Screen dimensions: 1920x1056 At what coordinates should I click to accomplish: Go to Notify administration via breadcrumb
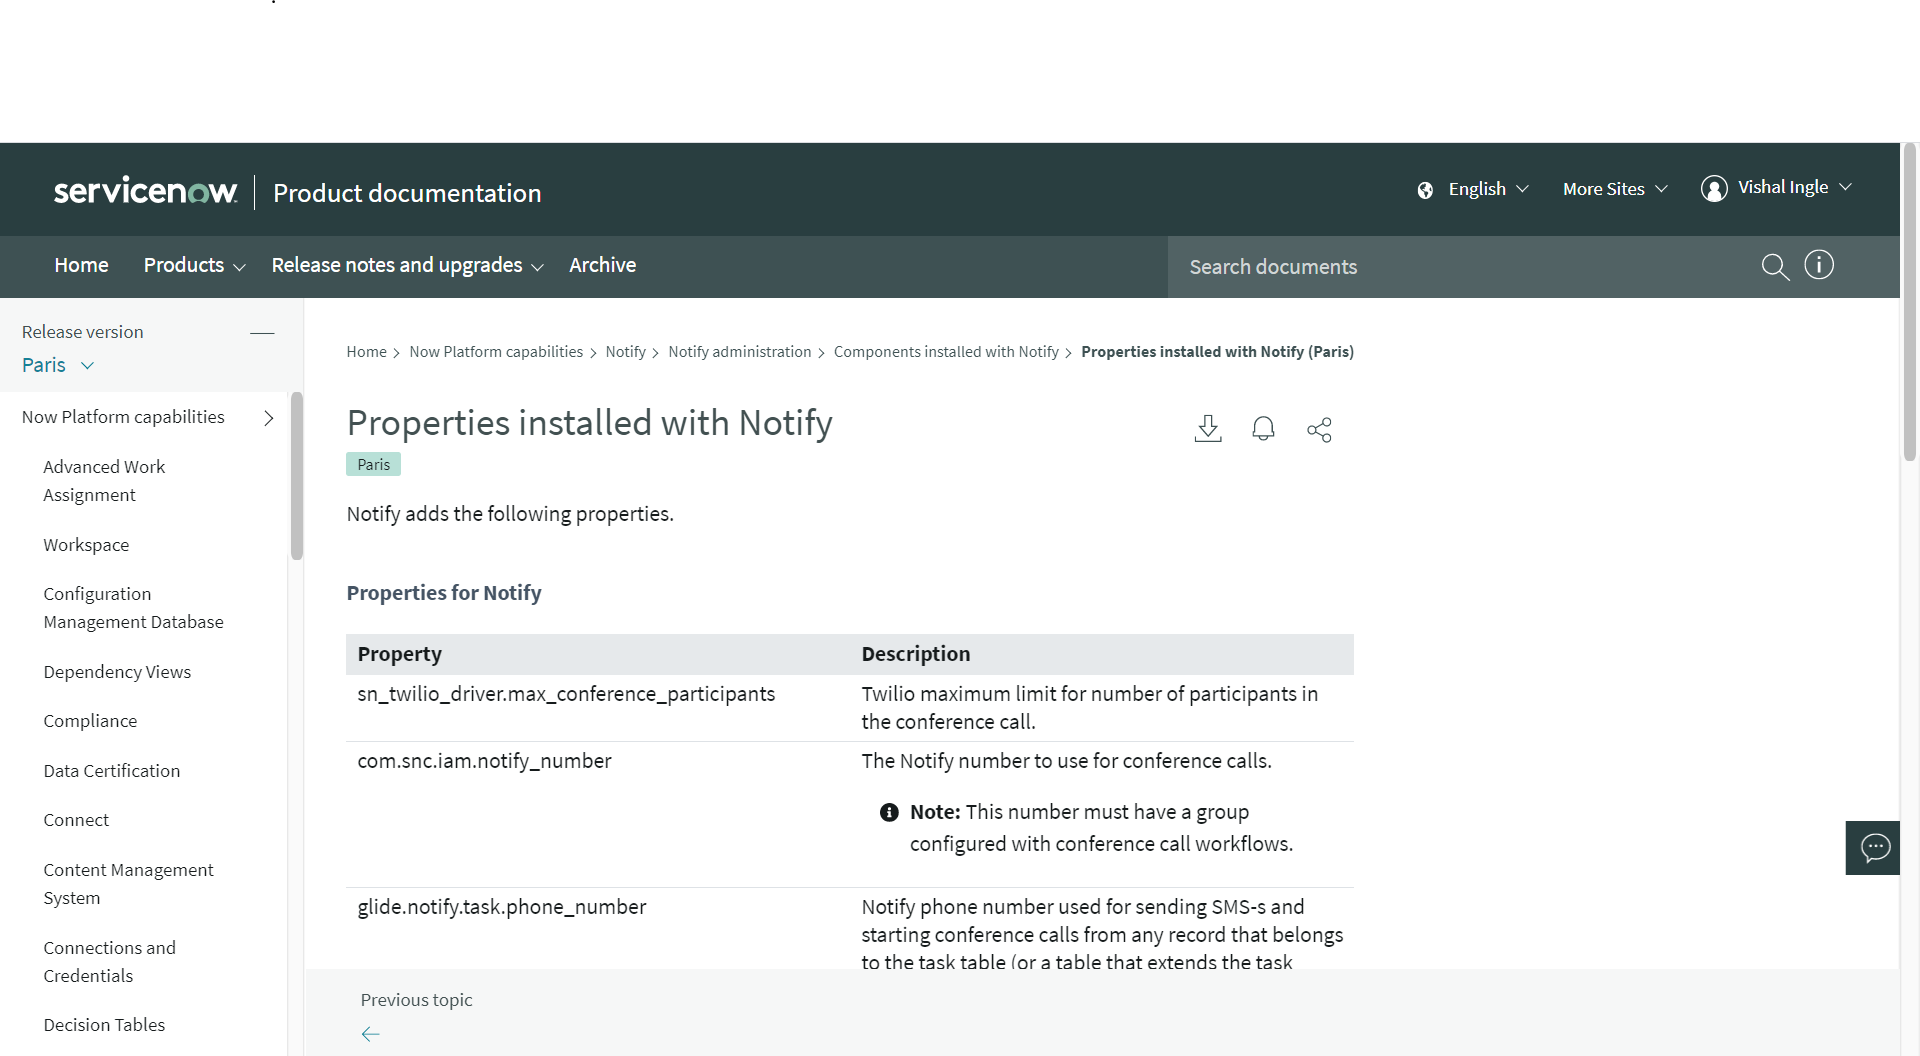[740, 351]
